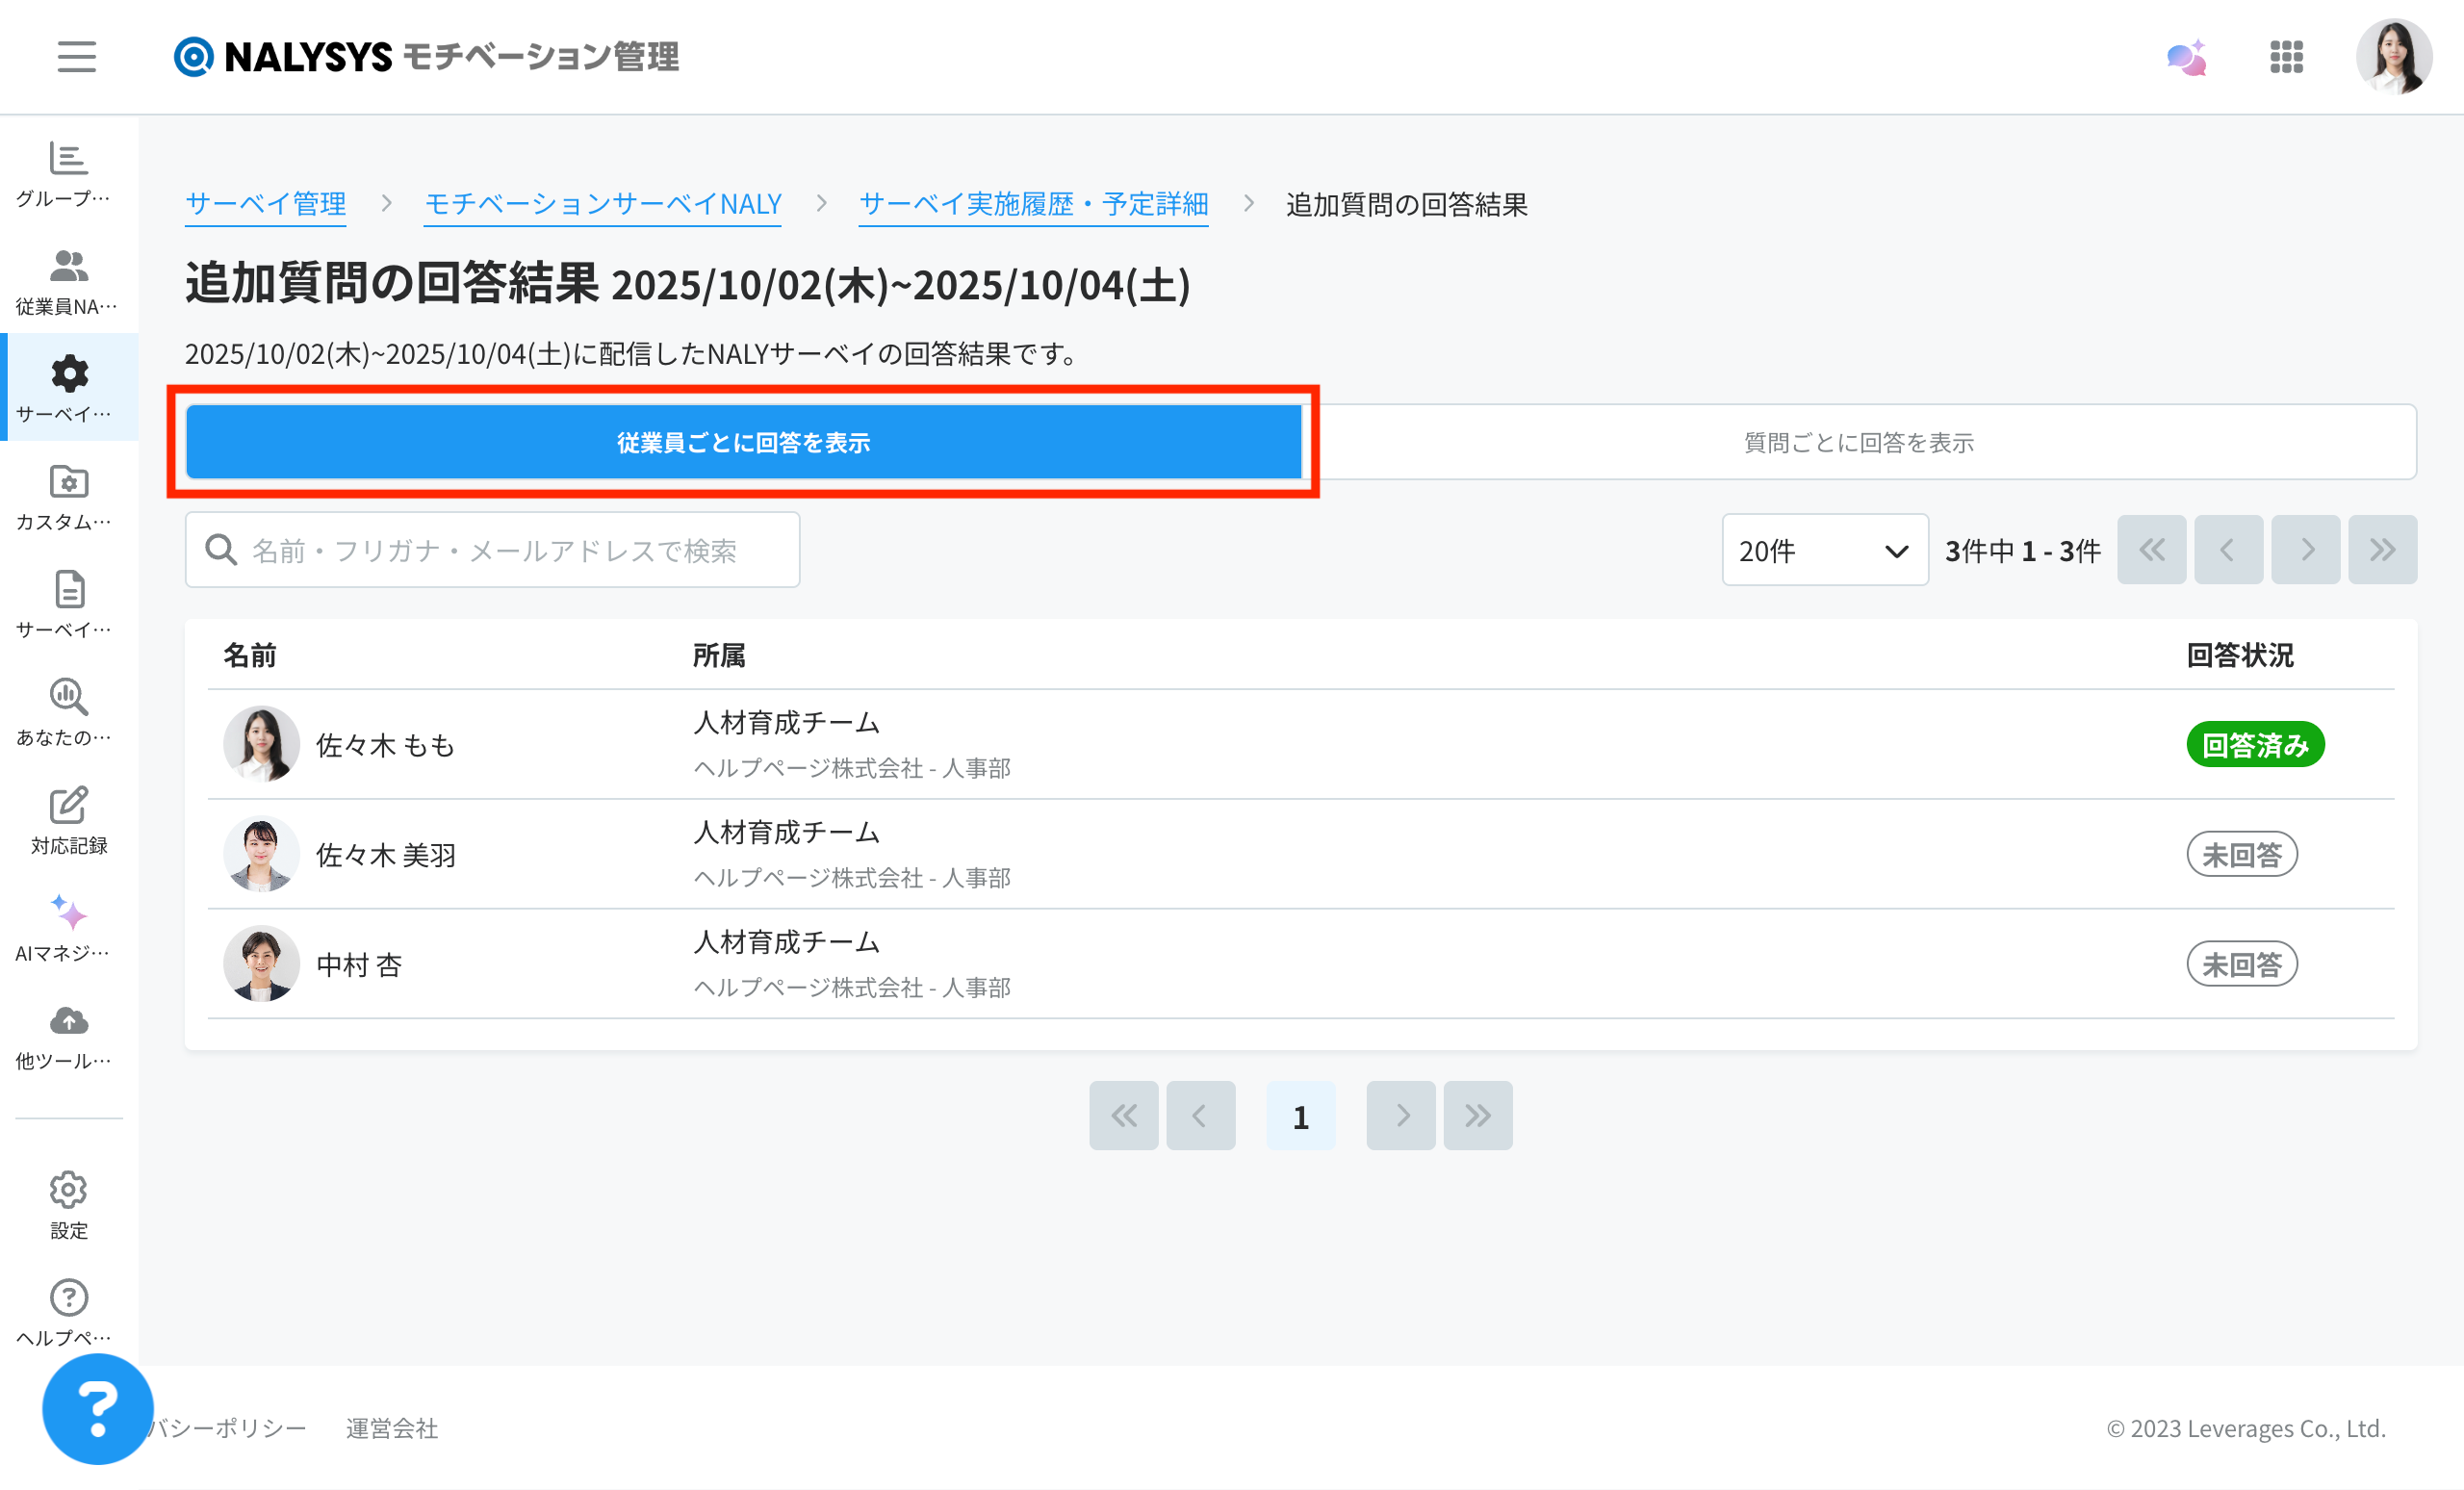The width and height of the screenshot is (2464, 1490).
Task: Click the blue floating help question button
Action: pos(97,1408)
